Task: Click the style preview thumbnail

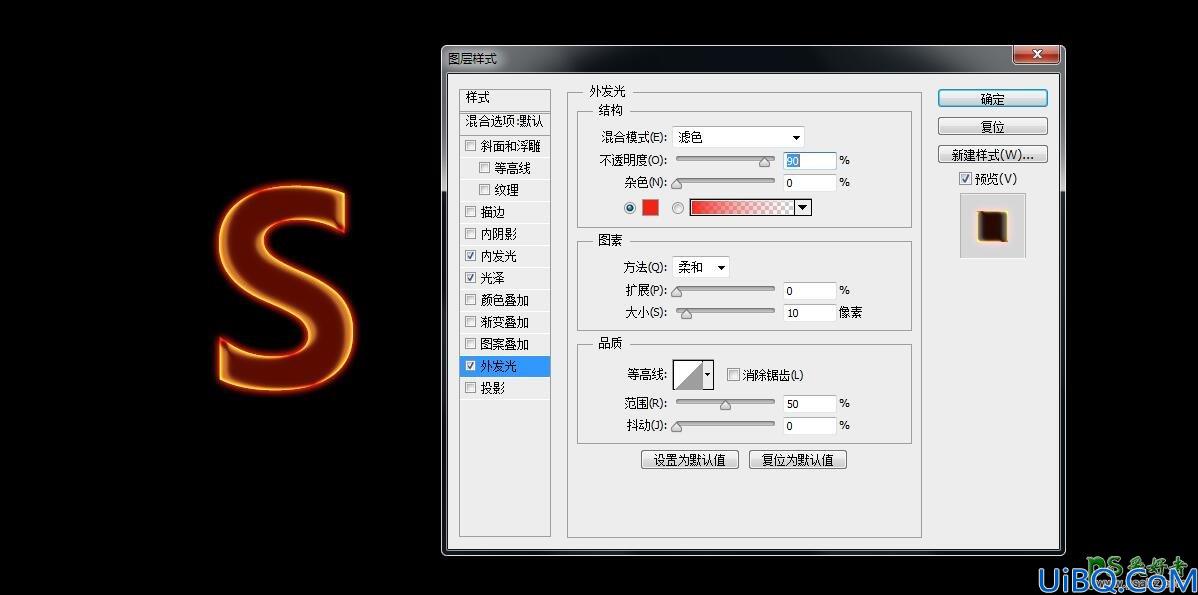Action: [x=992, y=225]
